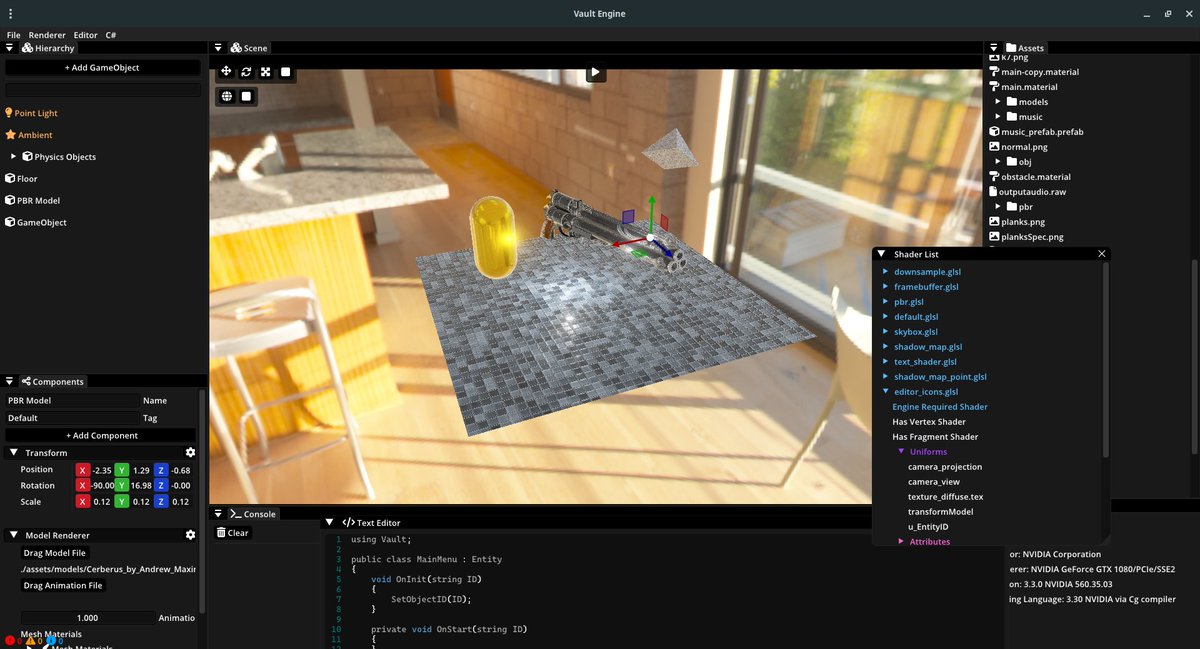
Task: Expand the music folder in Assets
Action: point(998,117)
